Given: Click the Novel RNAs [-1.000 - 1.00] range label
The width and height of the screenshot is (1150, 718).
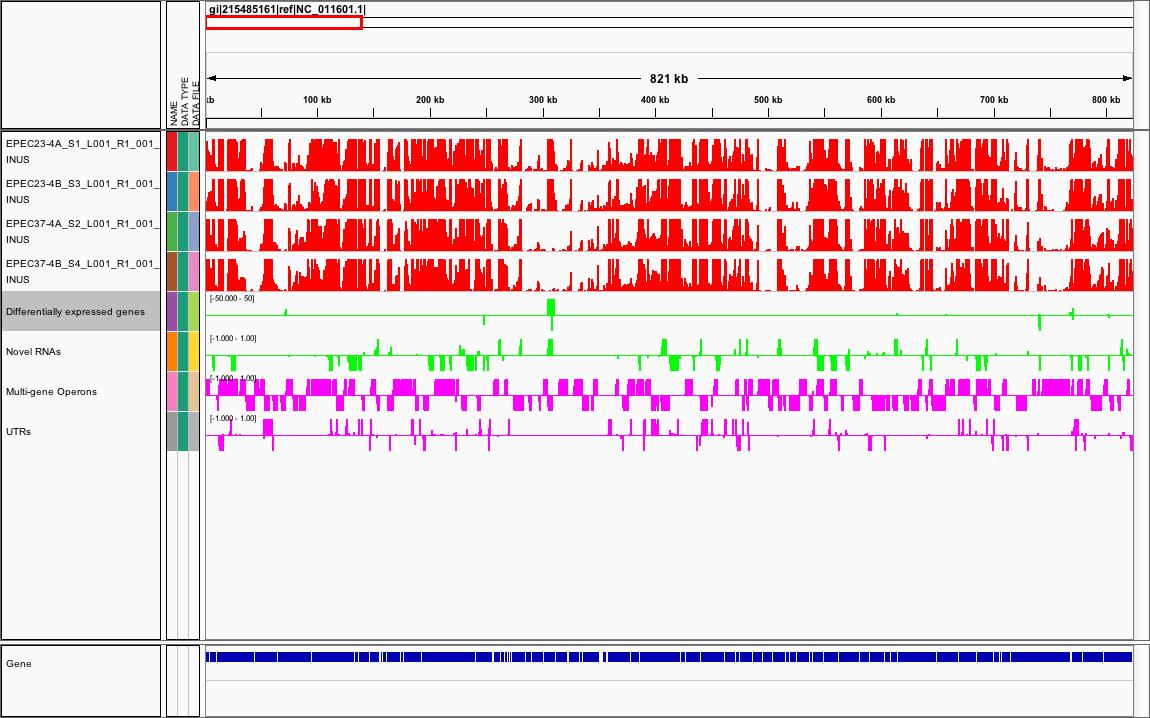Looking at the screenshot, I should [x=233, y=338].
